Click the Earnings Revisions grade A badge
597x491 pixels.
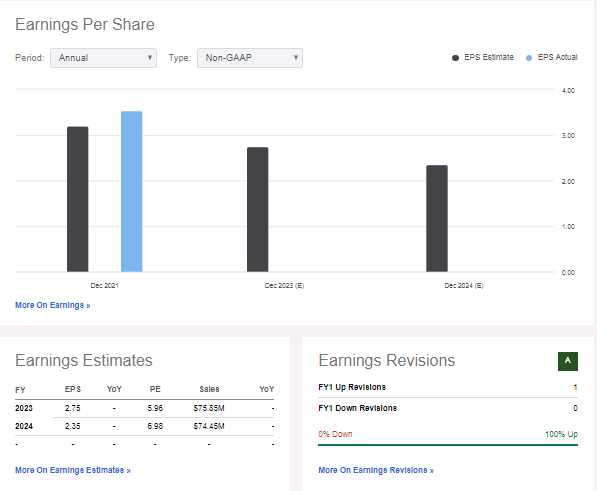[x=568, y=361]
